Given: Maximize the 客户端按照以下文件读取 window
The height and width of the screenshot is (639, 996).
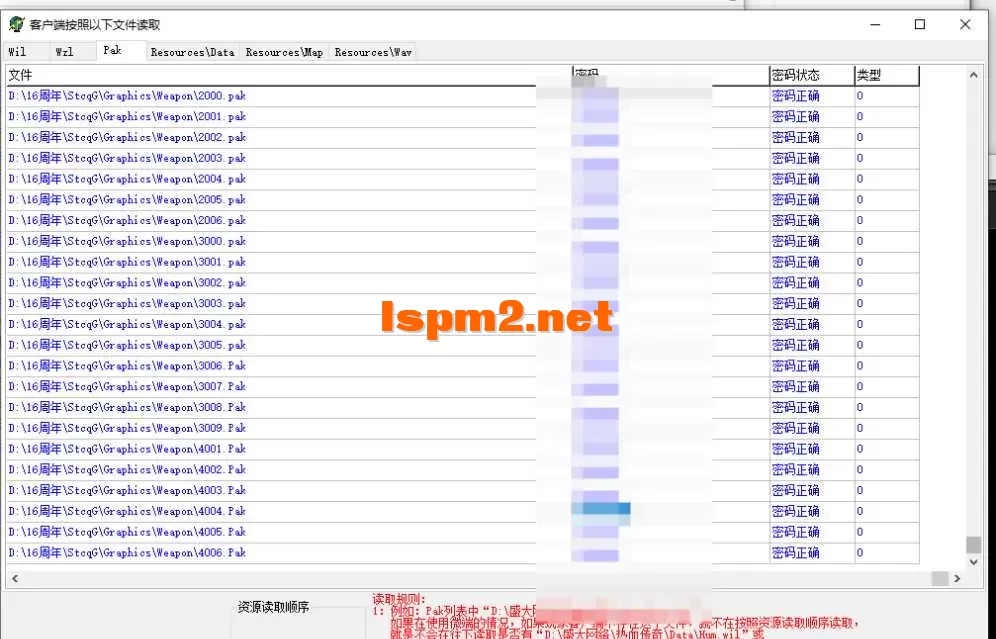Looking at the screenshot, I should pyautogui.click(x=920, y=24).
